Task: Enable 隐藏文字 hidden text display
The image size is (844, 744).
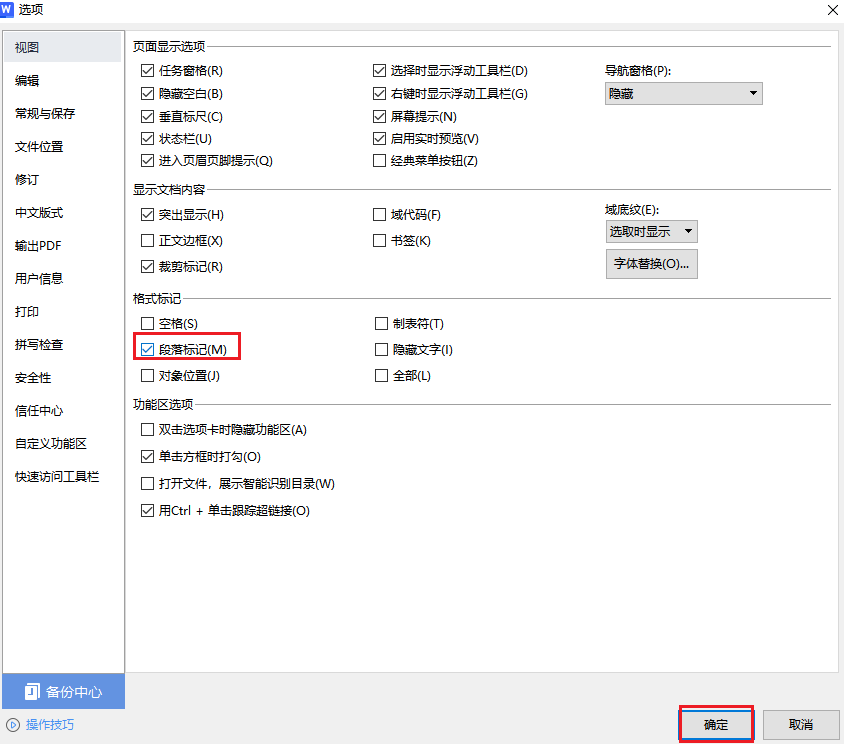Action: [x=381, y=348]
